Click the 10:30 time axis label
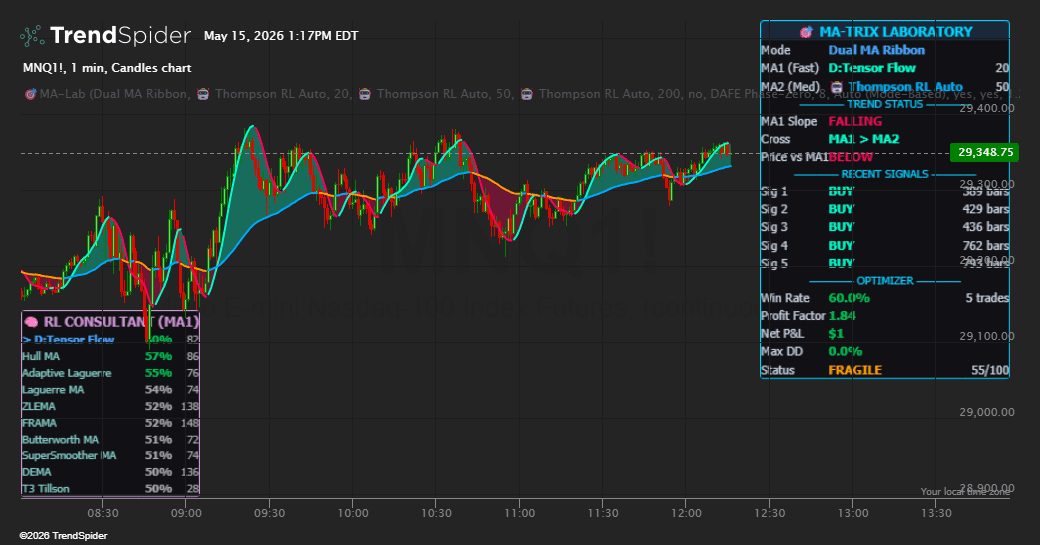This screenshot has width=1040, height=545. coord(436,513)
